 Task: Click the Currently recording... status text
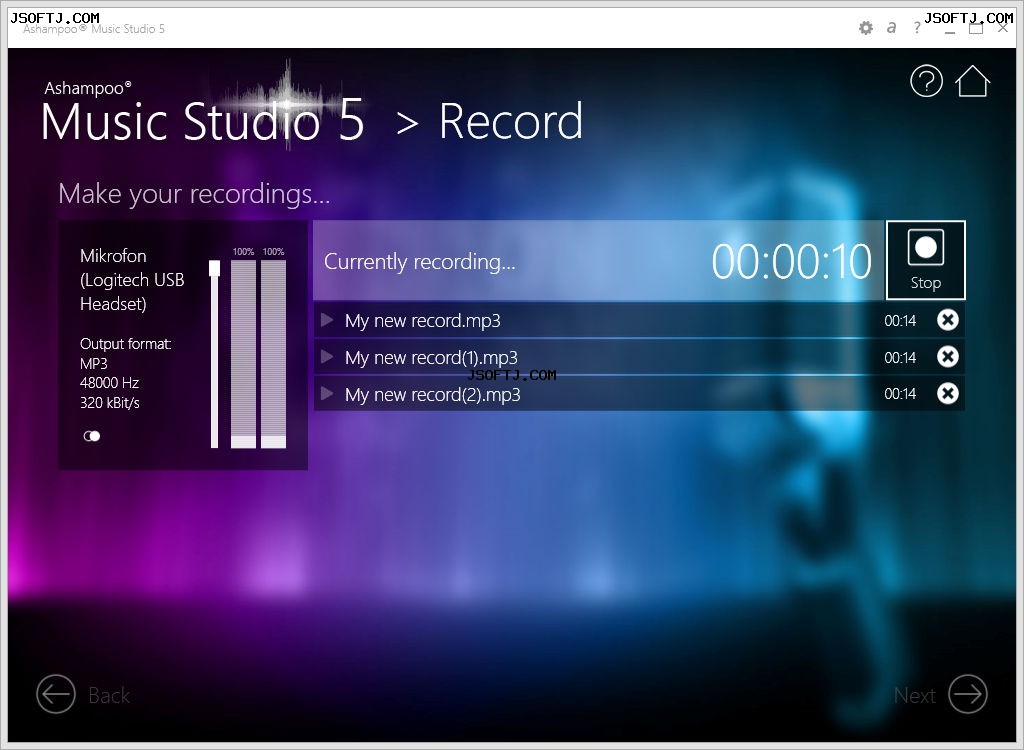click(x=419, y=261)
